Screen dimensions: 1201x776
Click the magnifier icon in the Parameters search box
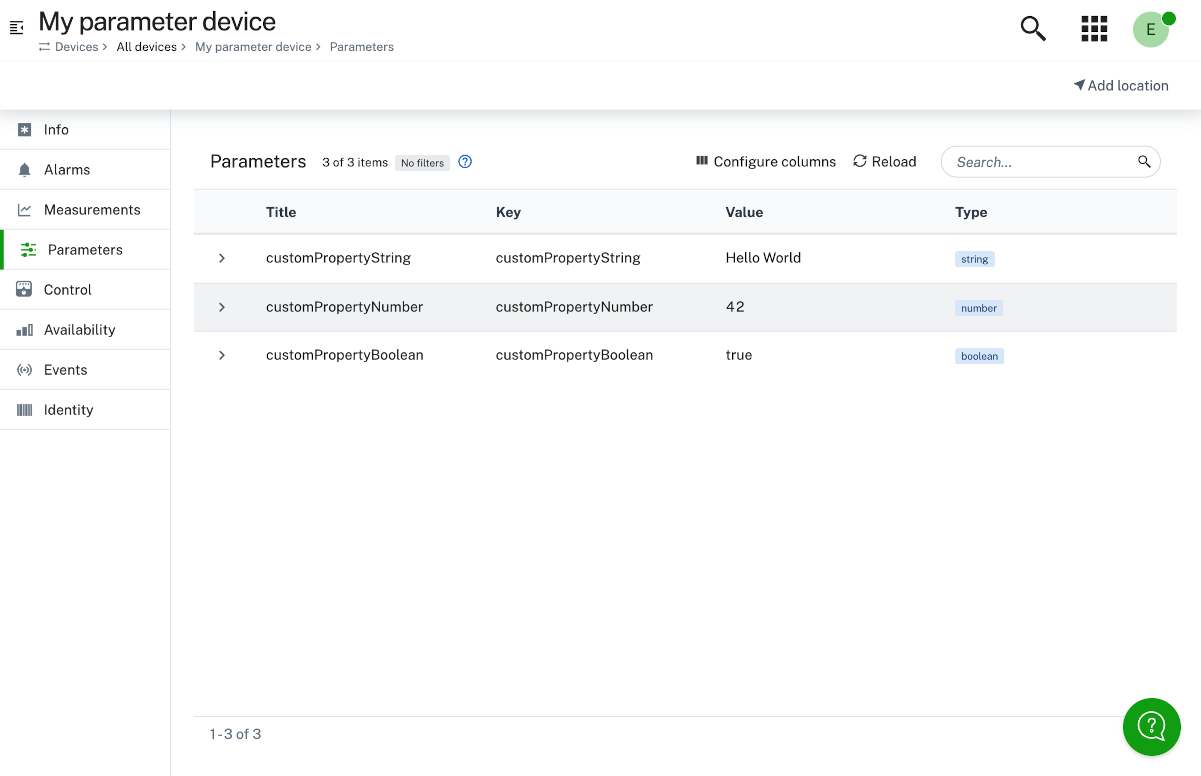click(x=1144, y=162)
